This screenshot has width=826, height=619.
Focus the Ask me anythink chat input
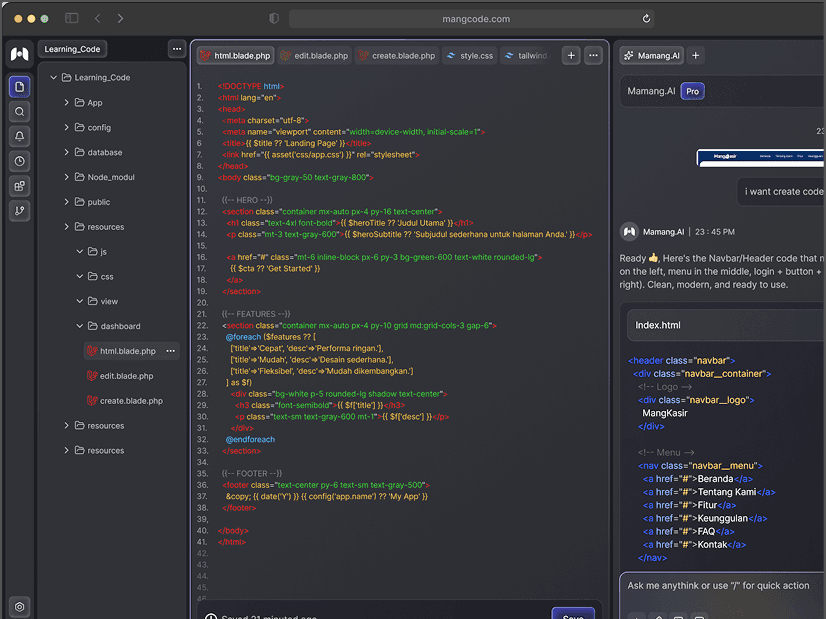click(x=722, y=586)
